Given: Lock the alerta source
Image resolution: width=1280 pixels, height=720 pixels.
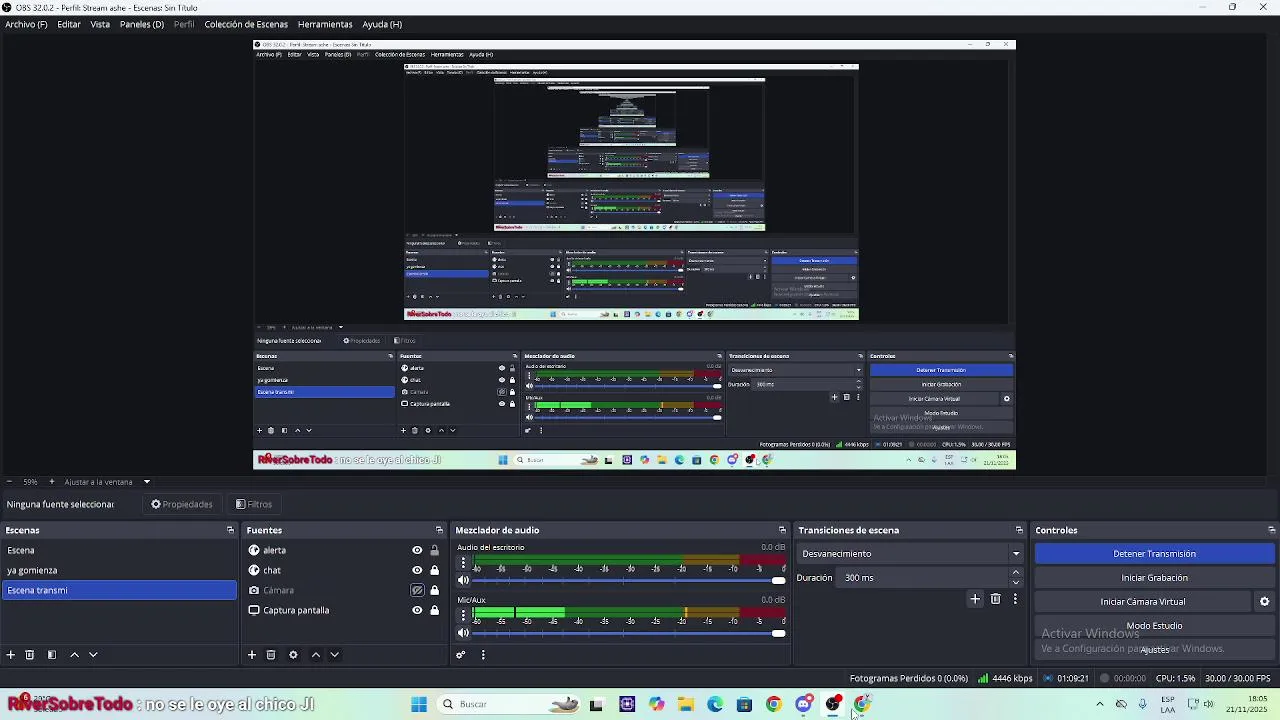Looking at the screenshot, I should (434, 550).
